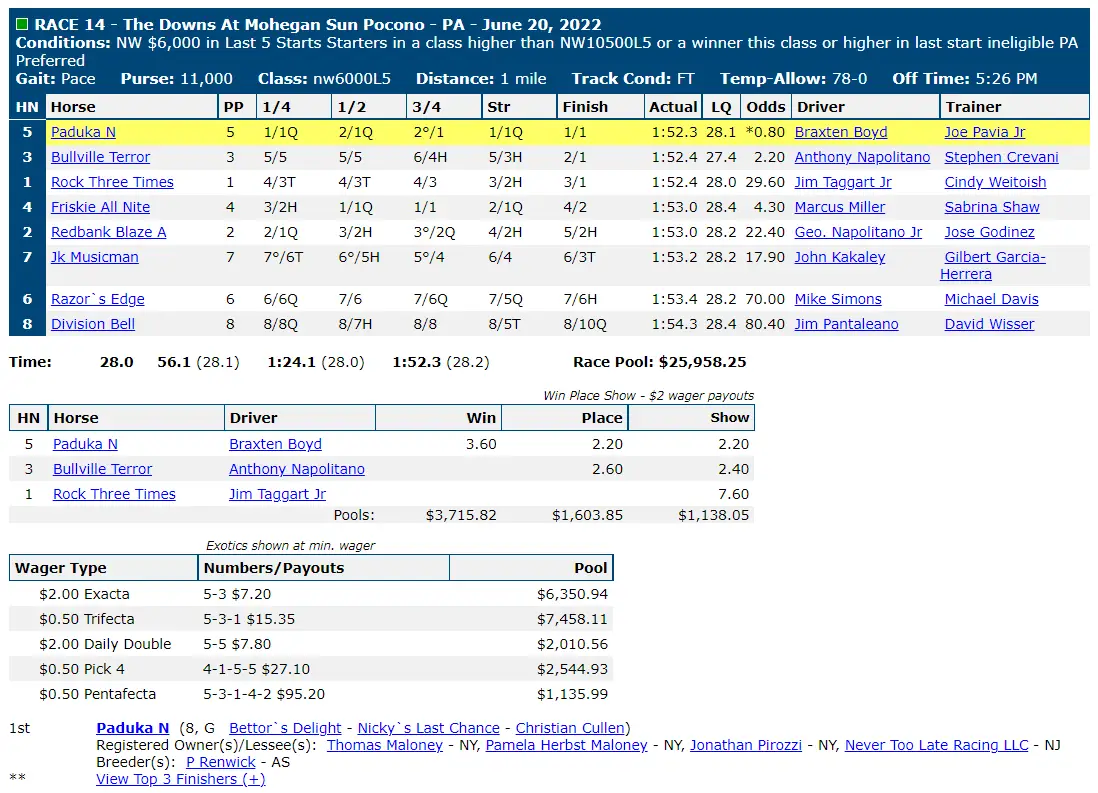Expand View Top 3 Finishers (+)
The image size is (1098, 793).
[x=181, y=779]
